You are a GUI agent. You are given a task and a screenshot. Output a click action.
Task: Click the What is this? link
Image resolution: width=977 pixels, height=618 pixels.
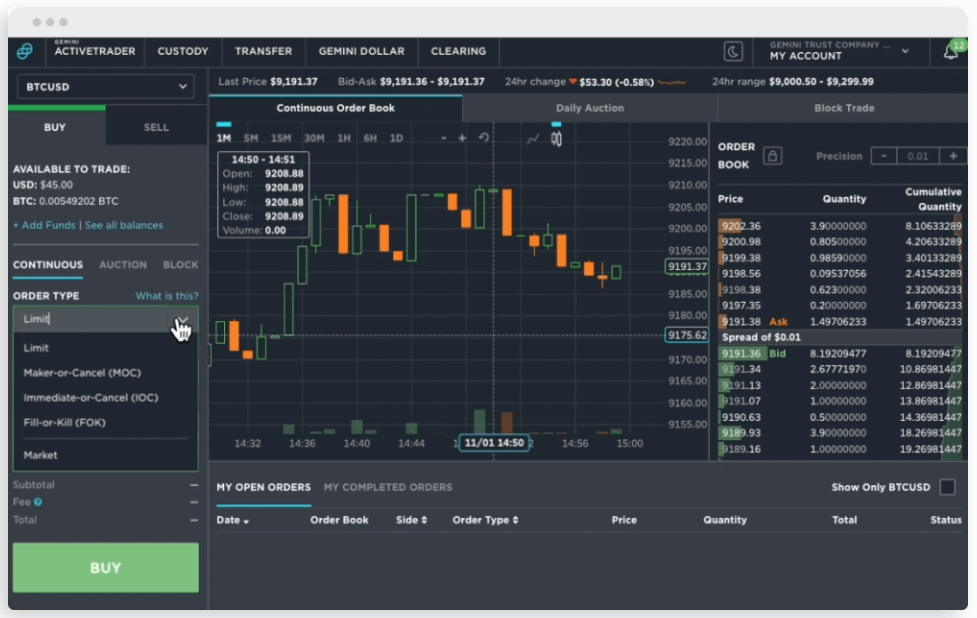[167, 296]
